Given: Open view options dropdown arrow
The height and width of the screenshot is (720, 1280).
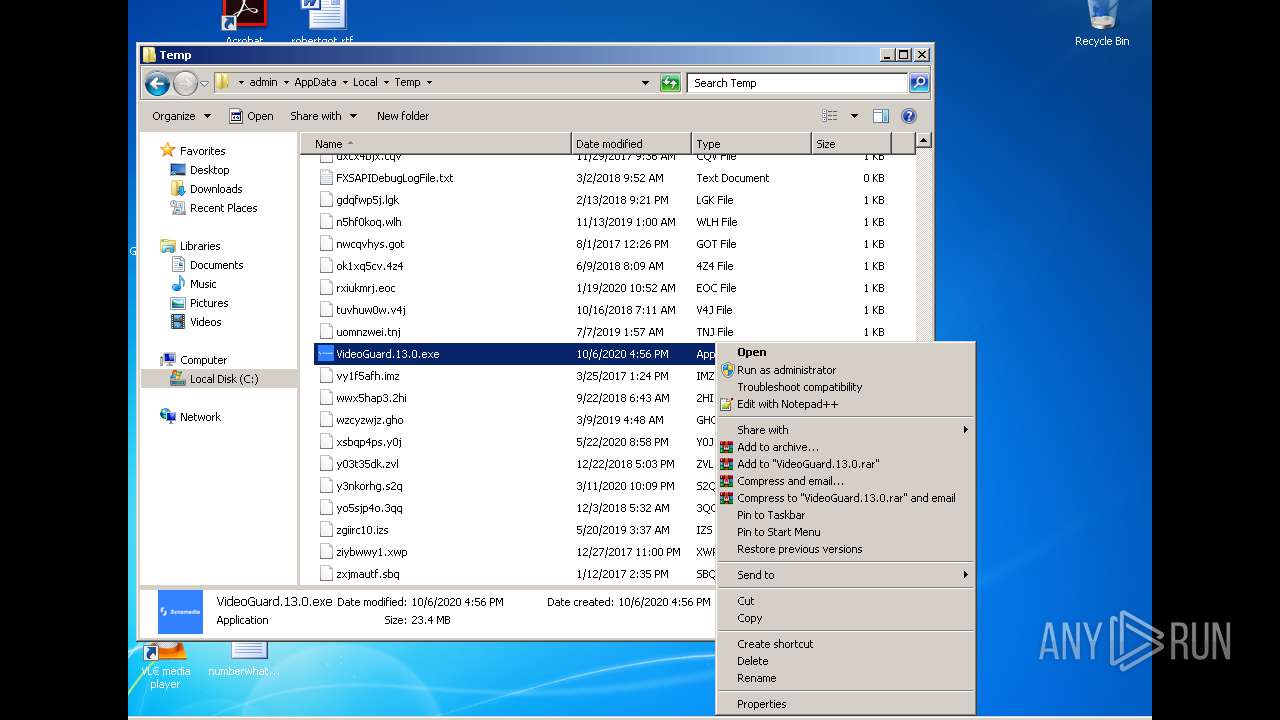Looking at the screenshot, I should click(854, 116).
